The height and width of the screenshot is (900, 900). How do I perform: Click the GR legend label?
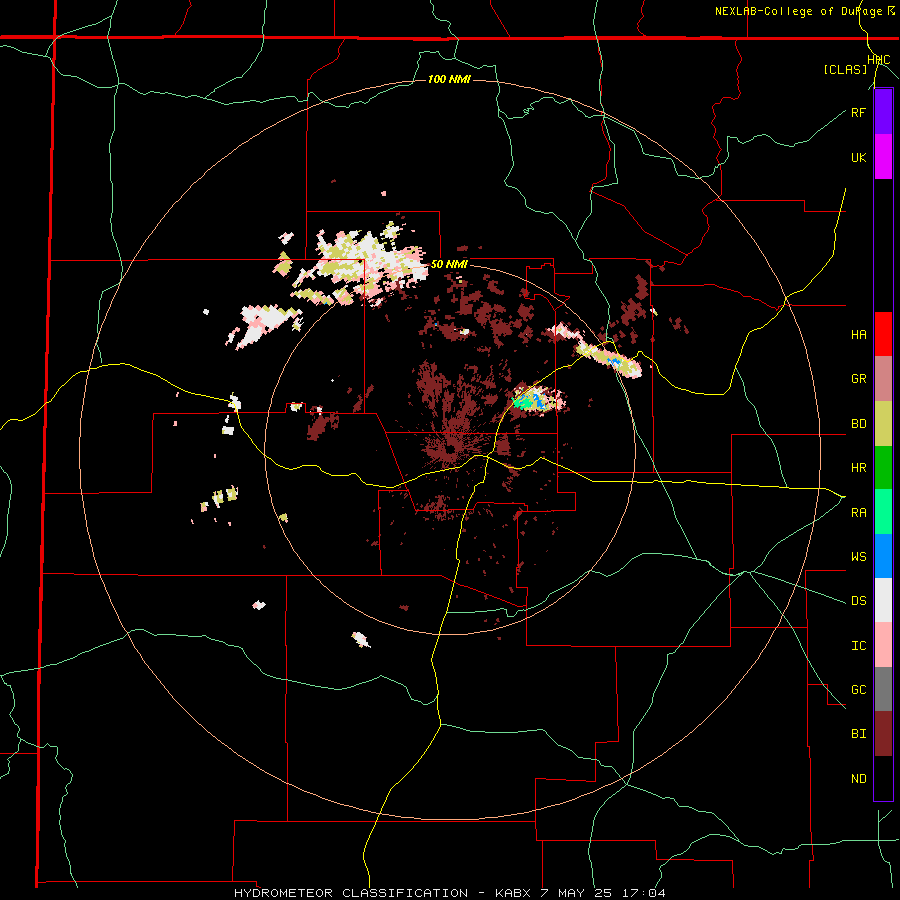858,379
